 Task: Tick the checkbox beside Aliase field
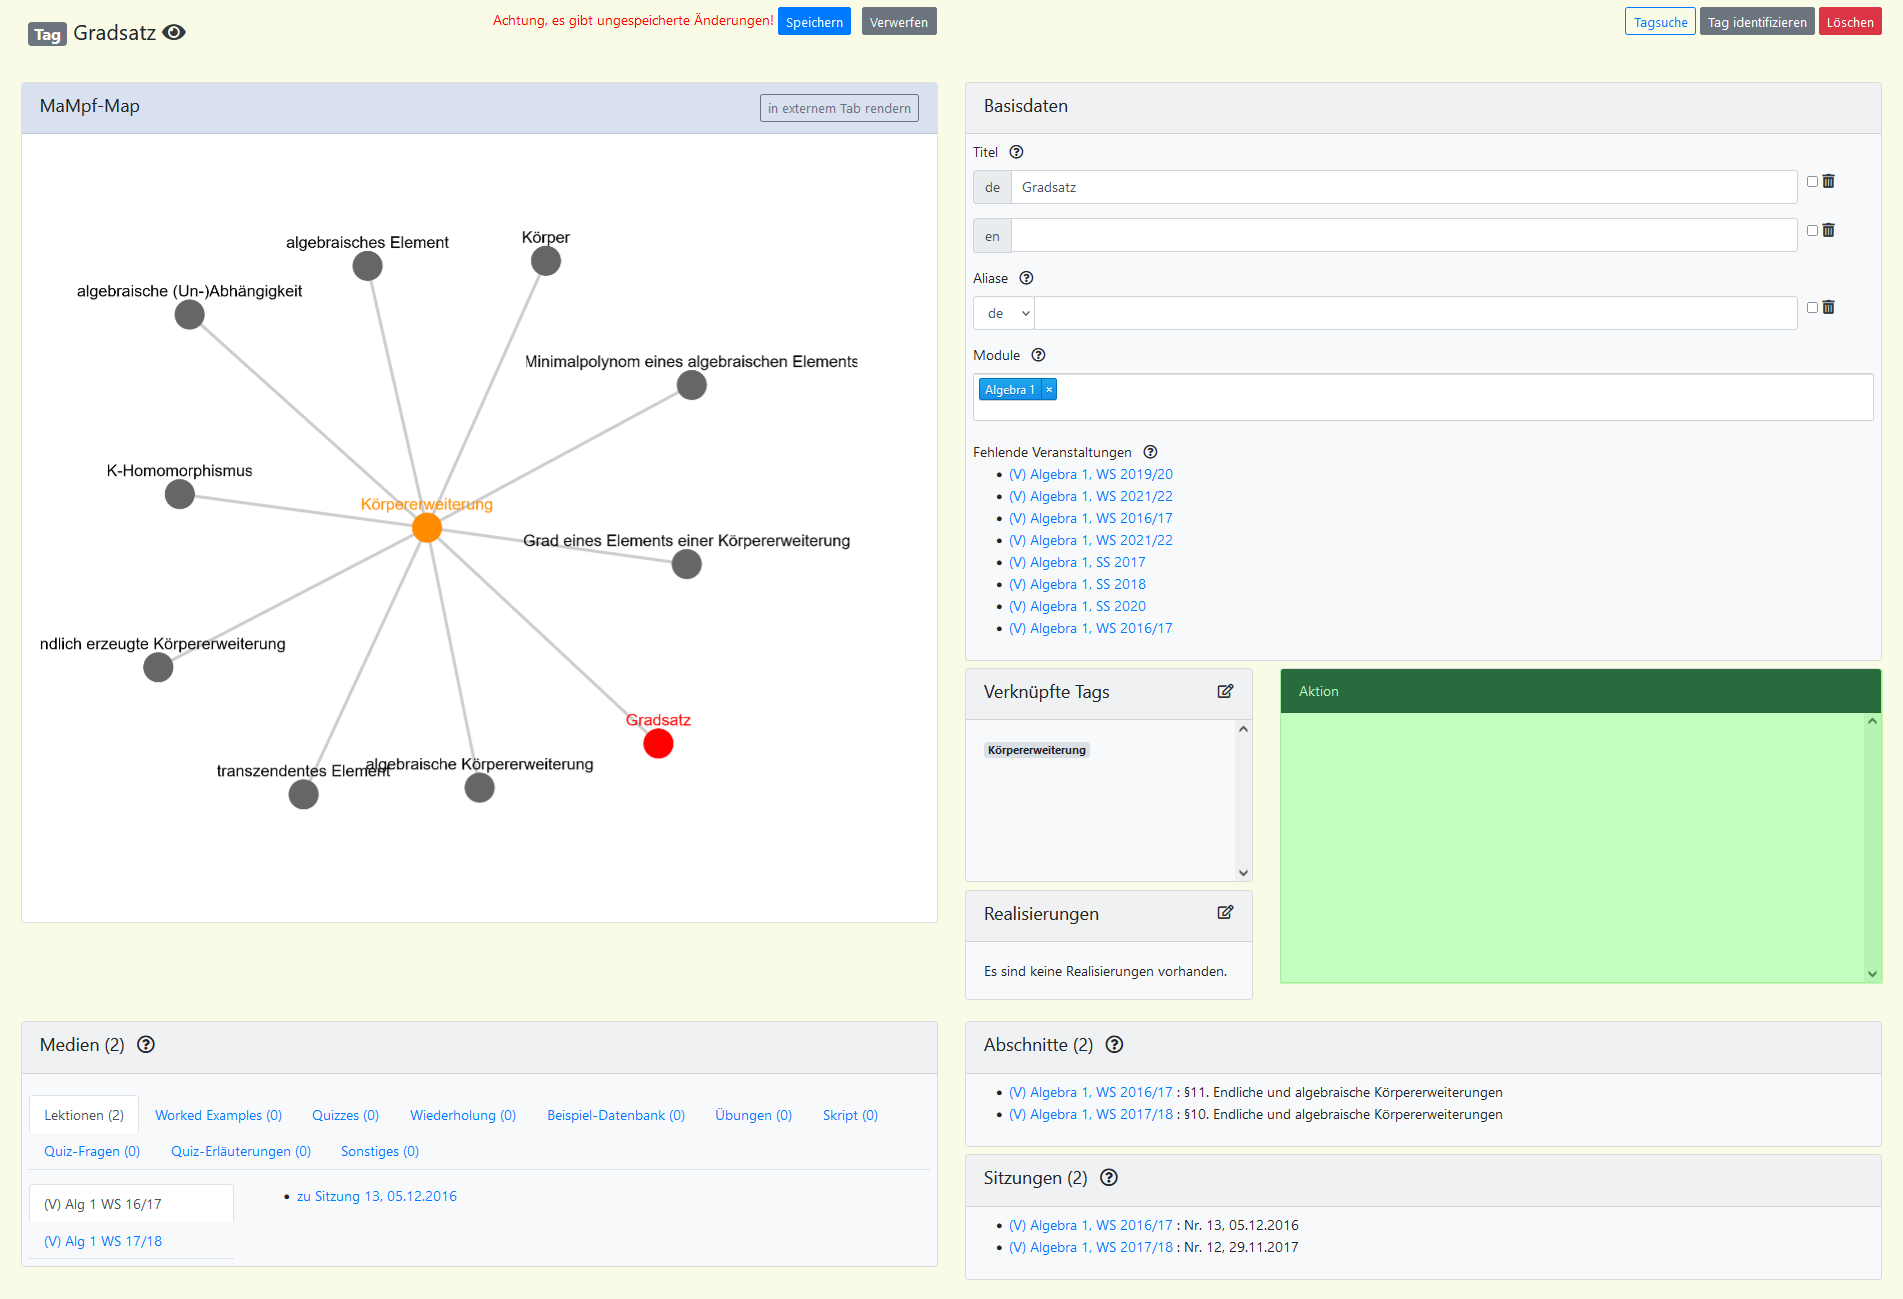(x=1811, y=307)
